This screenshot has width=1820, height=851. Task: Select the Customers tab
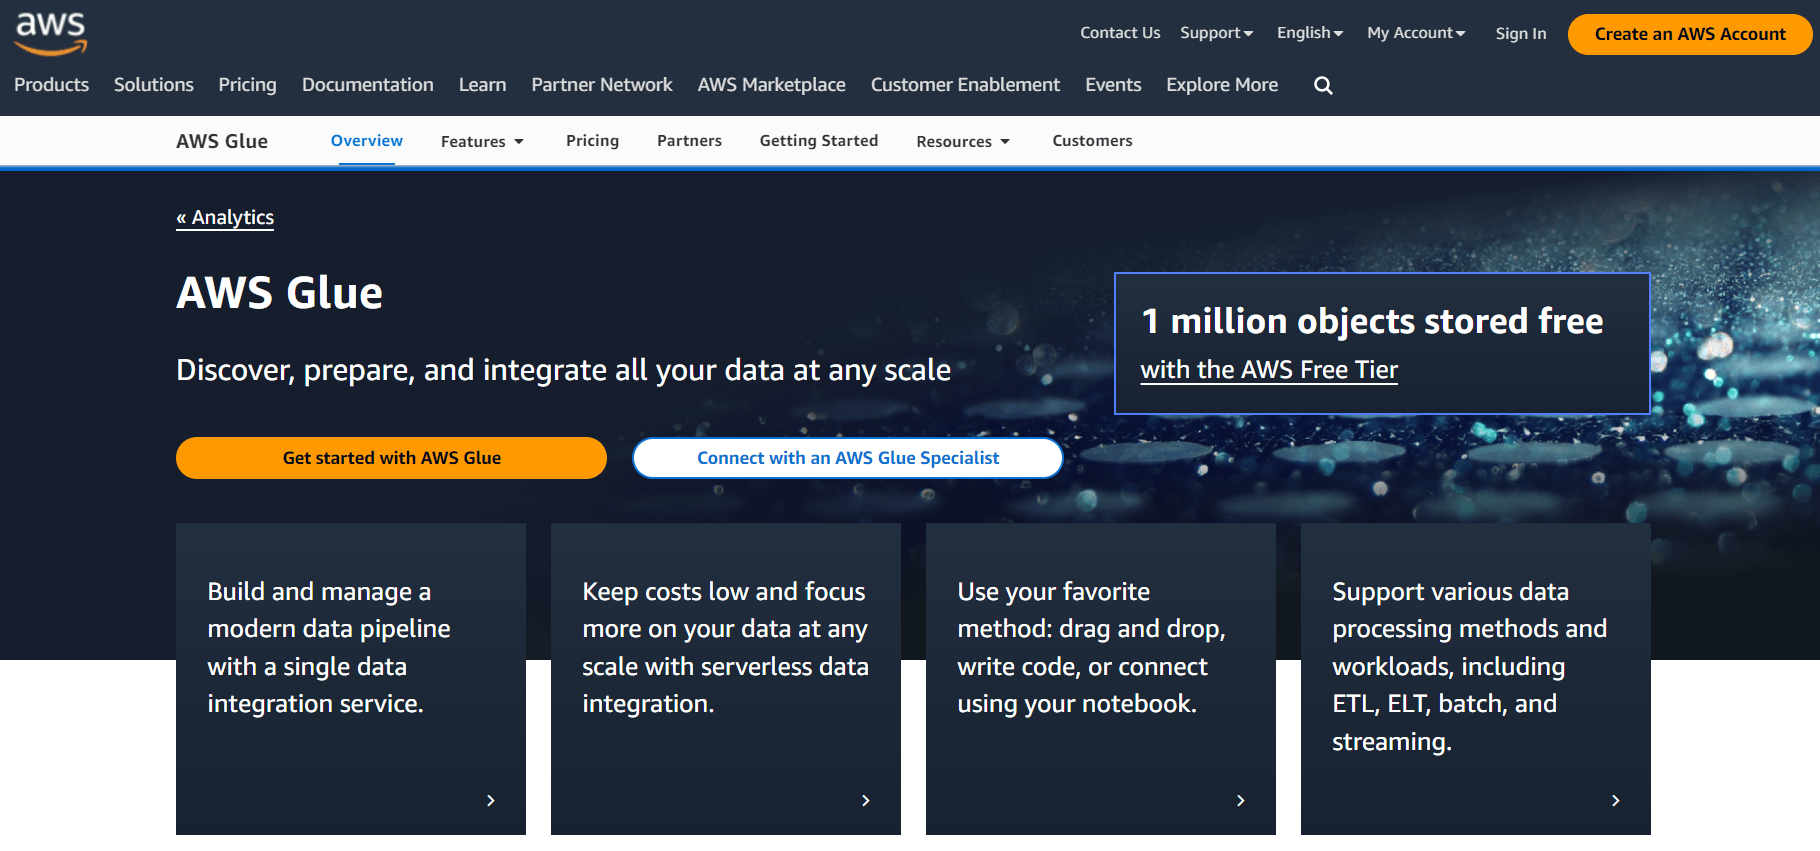(1092, 141)
